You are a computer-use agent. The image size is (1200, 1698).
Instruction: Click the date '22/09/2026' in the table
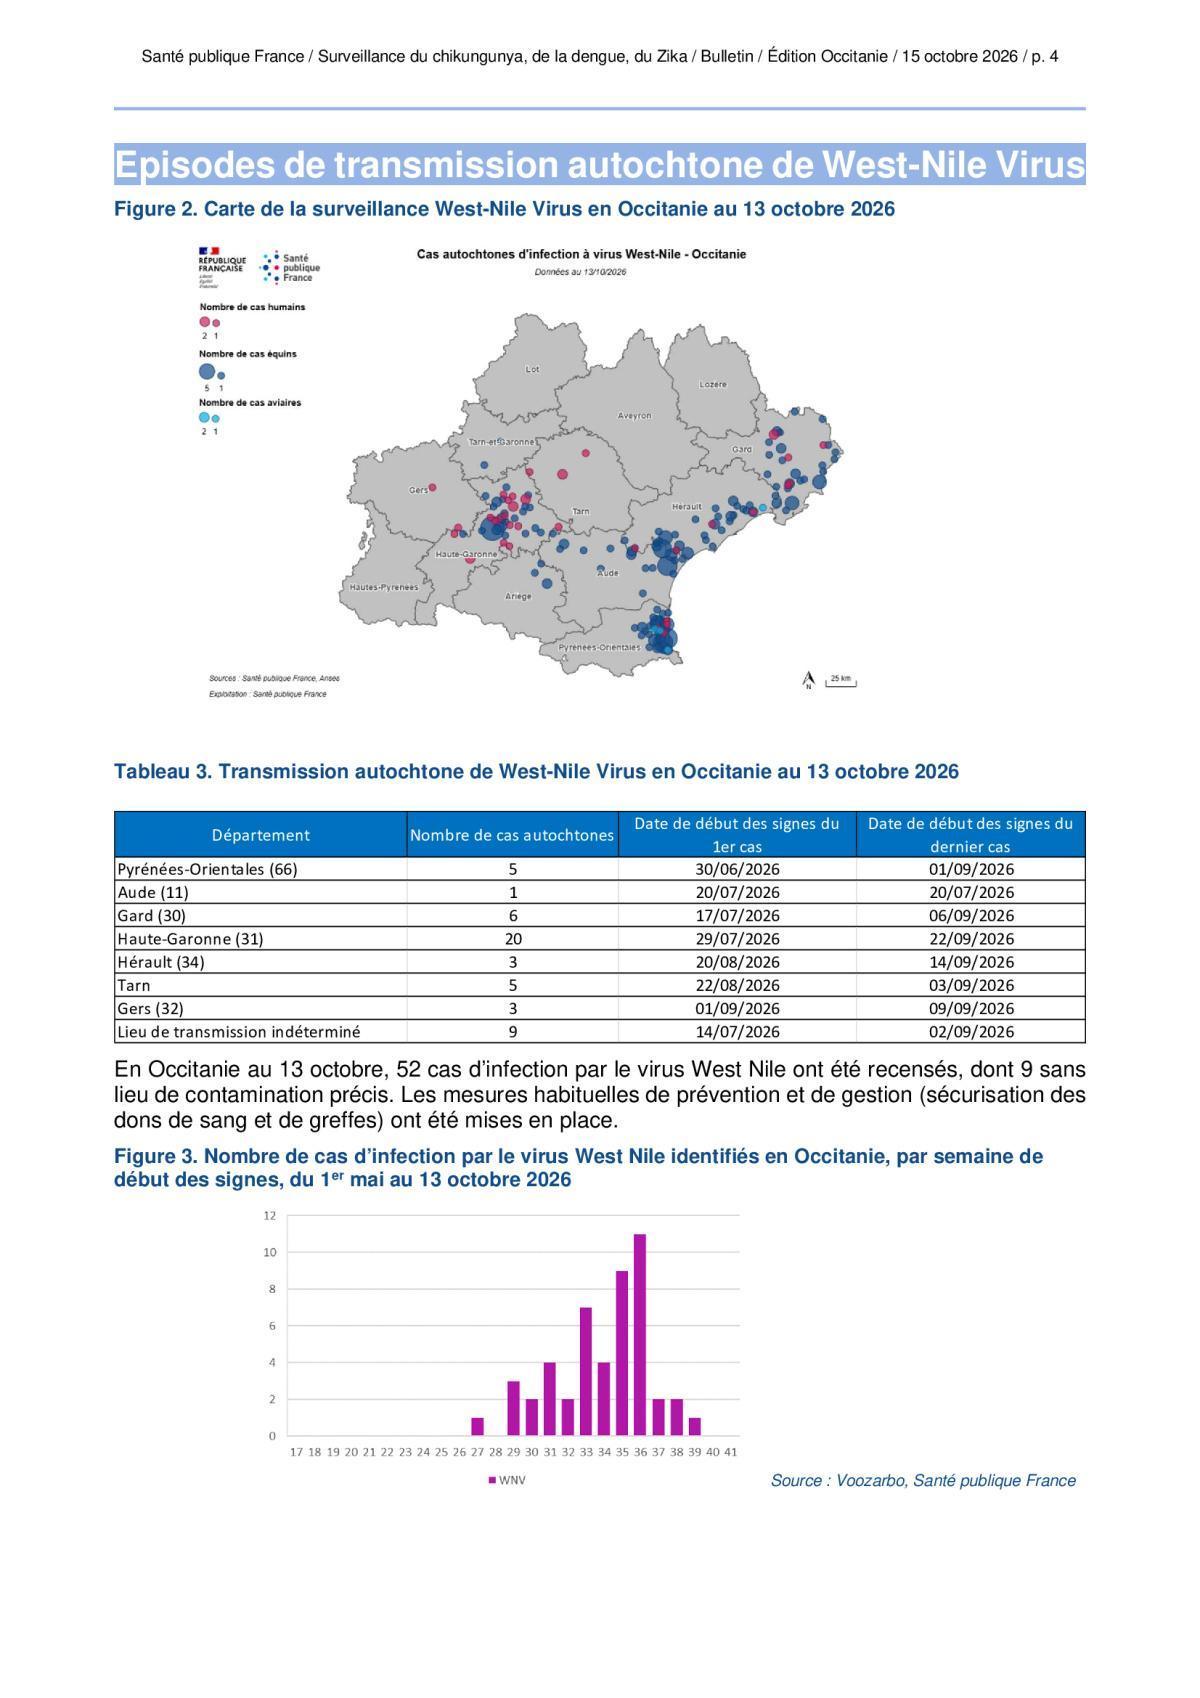pos(971,939)
